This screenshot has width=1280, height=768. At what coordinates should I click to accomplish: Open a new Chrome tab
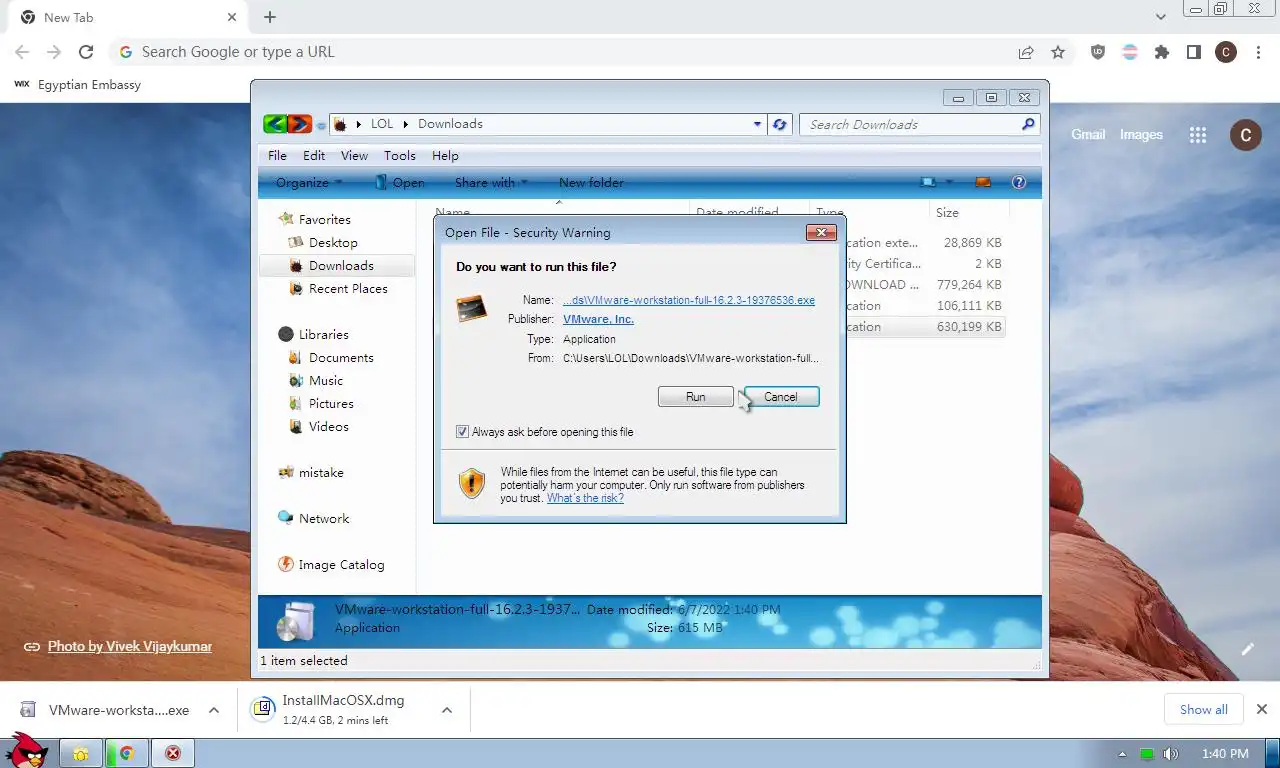tap(270, 17)
